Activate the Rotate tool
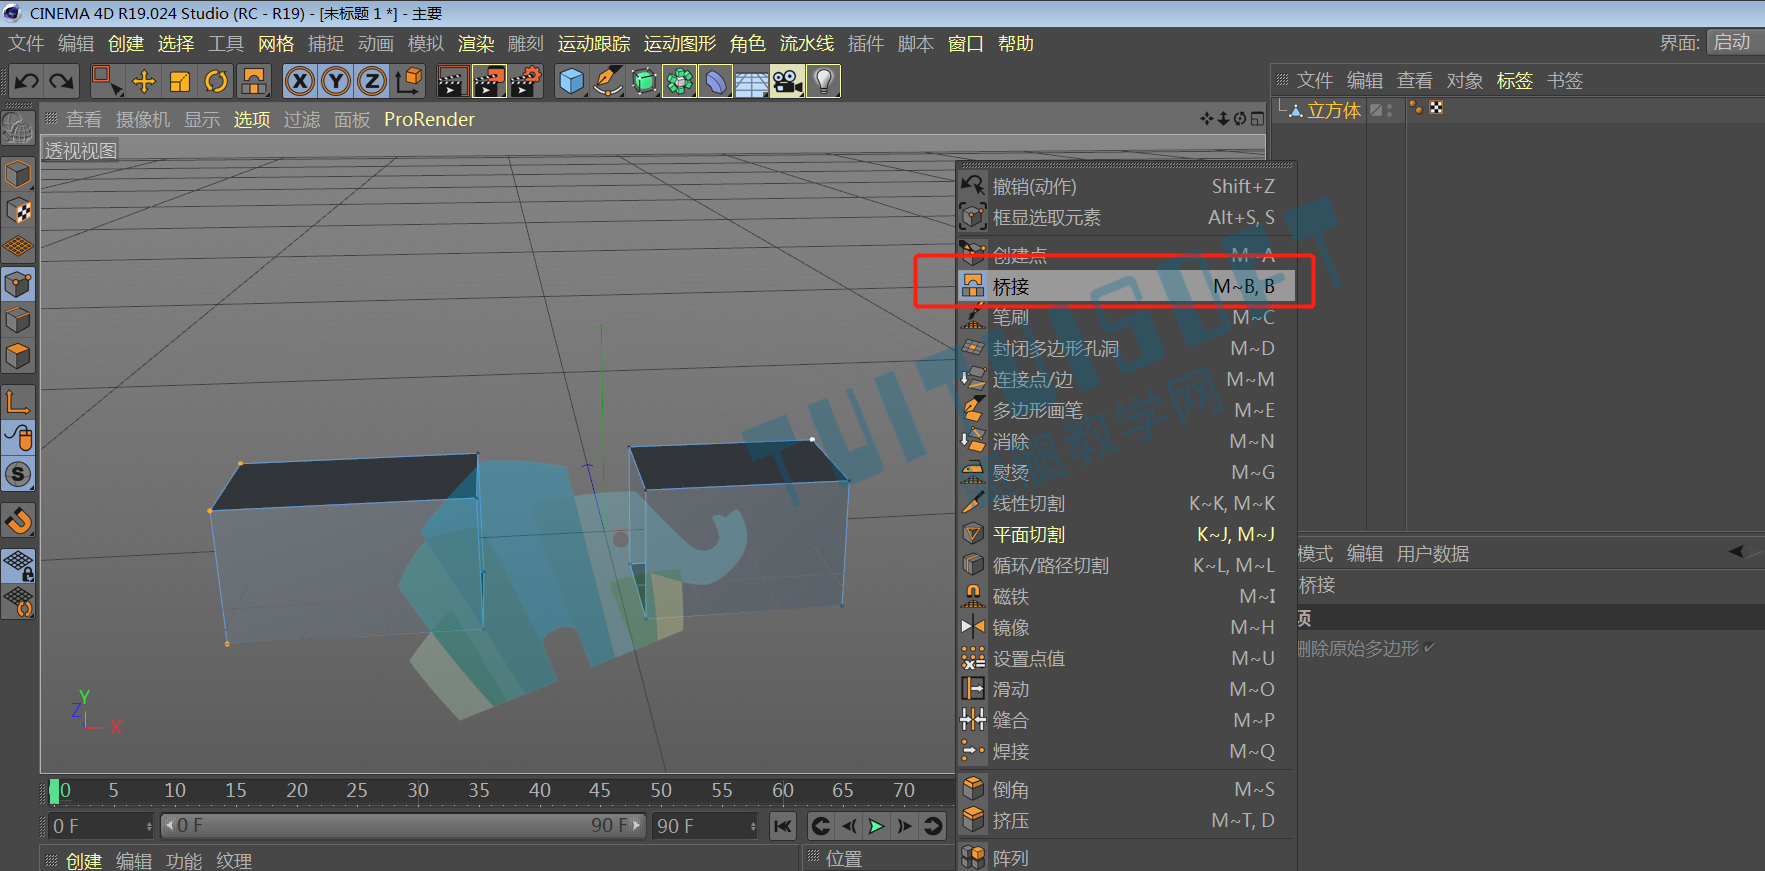This screenshot has width=1765, height=871. tap(216, 81)
